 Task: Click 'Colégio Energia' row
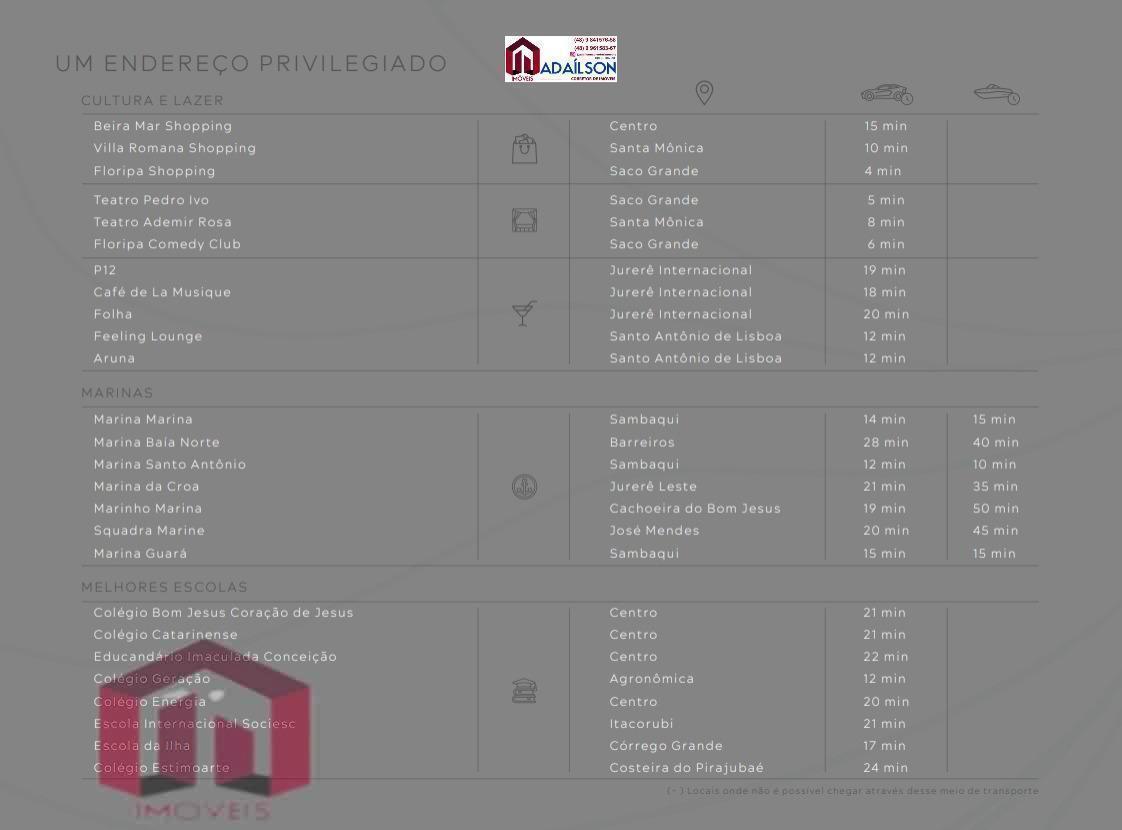[150, 702]
